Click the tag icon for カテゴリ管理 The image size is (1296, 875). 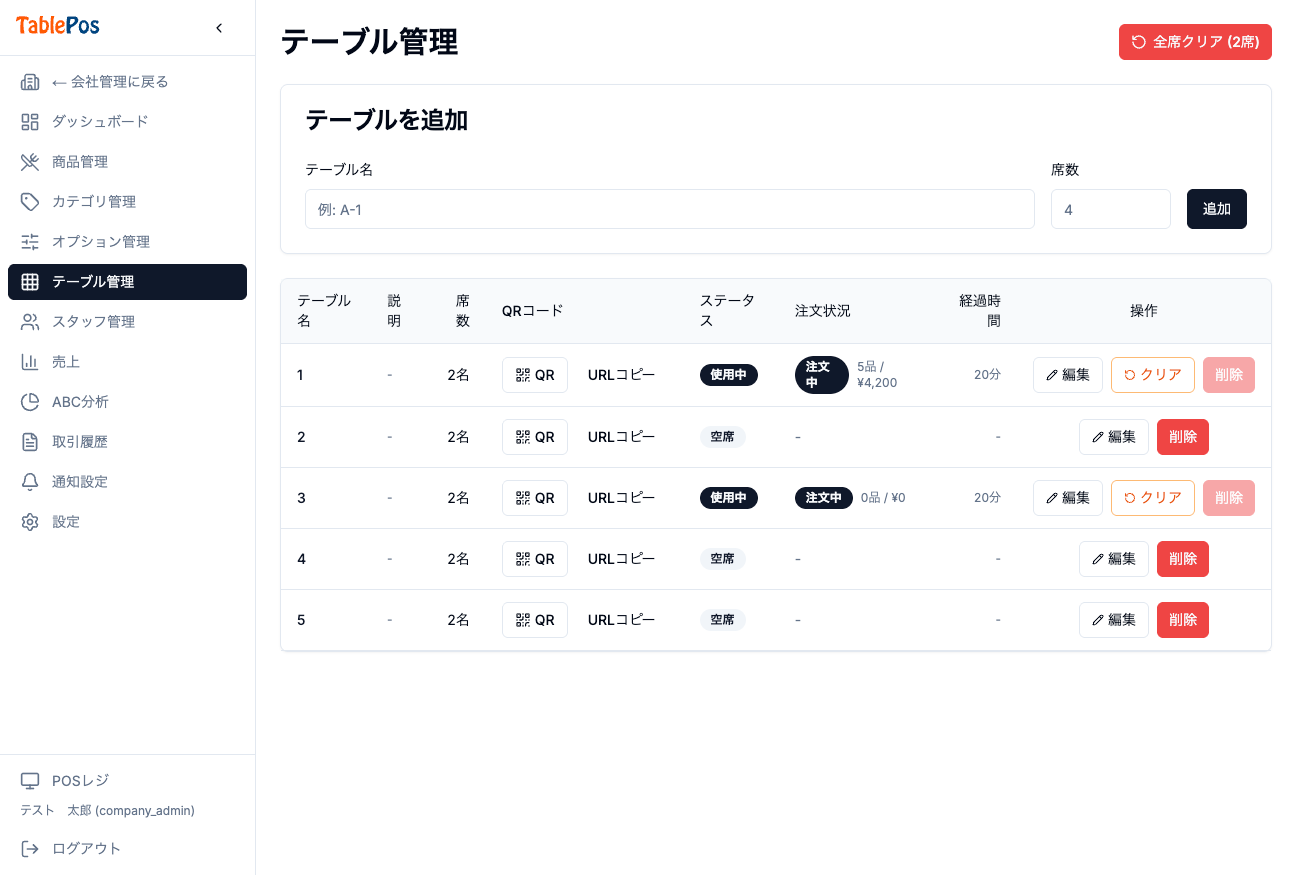[30, 202]
